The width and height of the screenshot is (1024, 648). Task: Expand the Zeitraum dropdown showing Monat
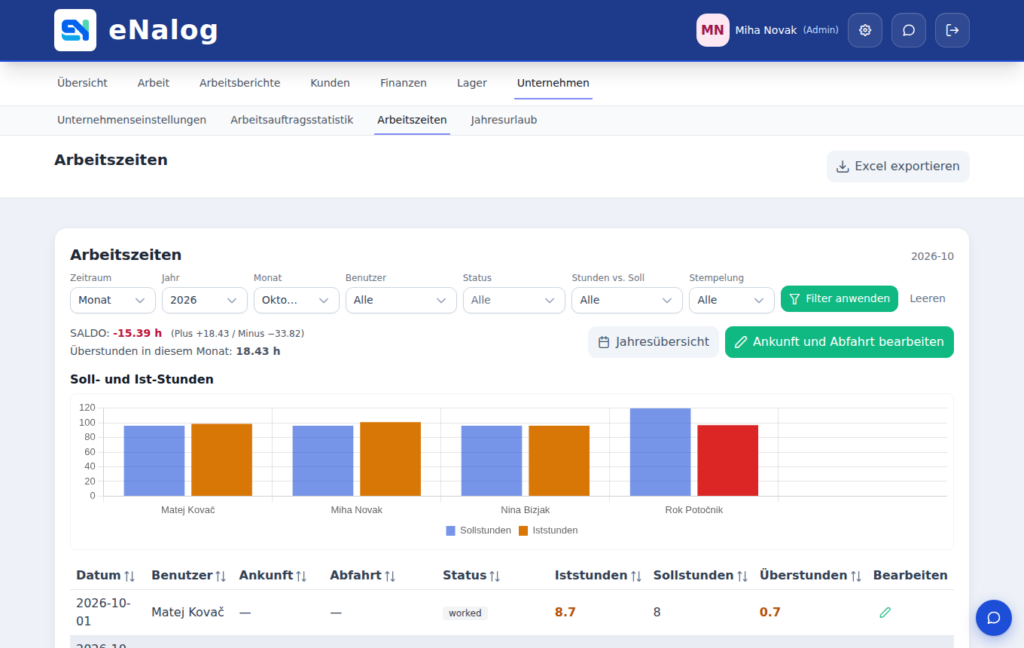[112, 300]
